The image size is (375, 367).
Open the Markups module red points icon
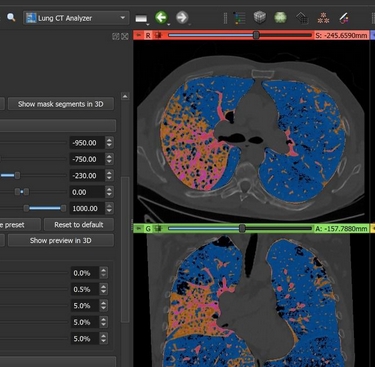(323, 18)
